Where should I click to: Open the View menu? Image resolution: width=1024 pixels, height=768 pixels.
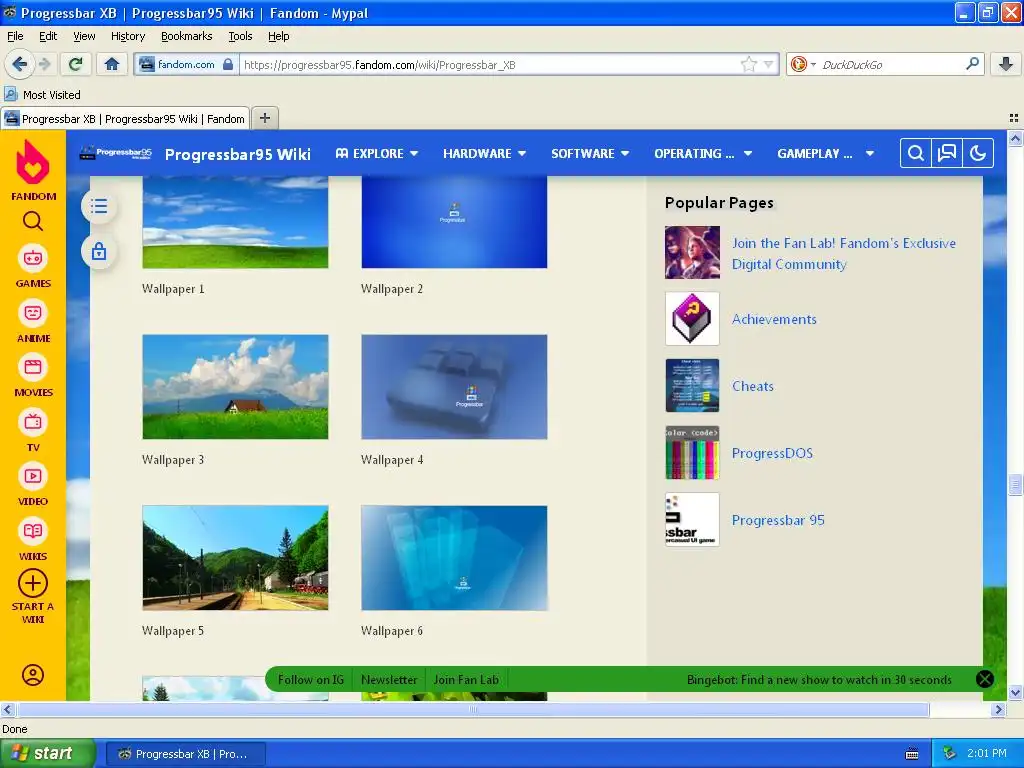click(84, 36)
